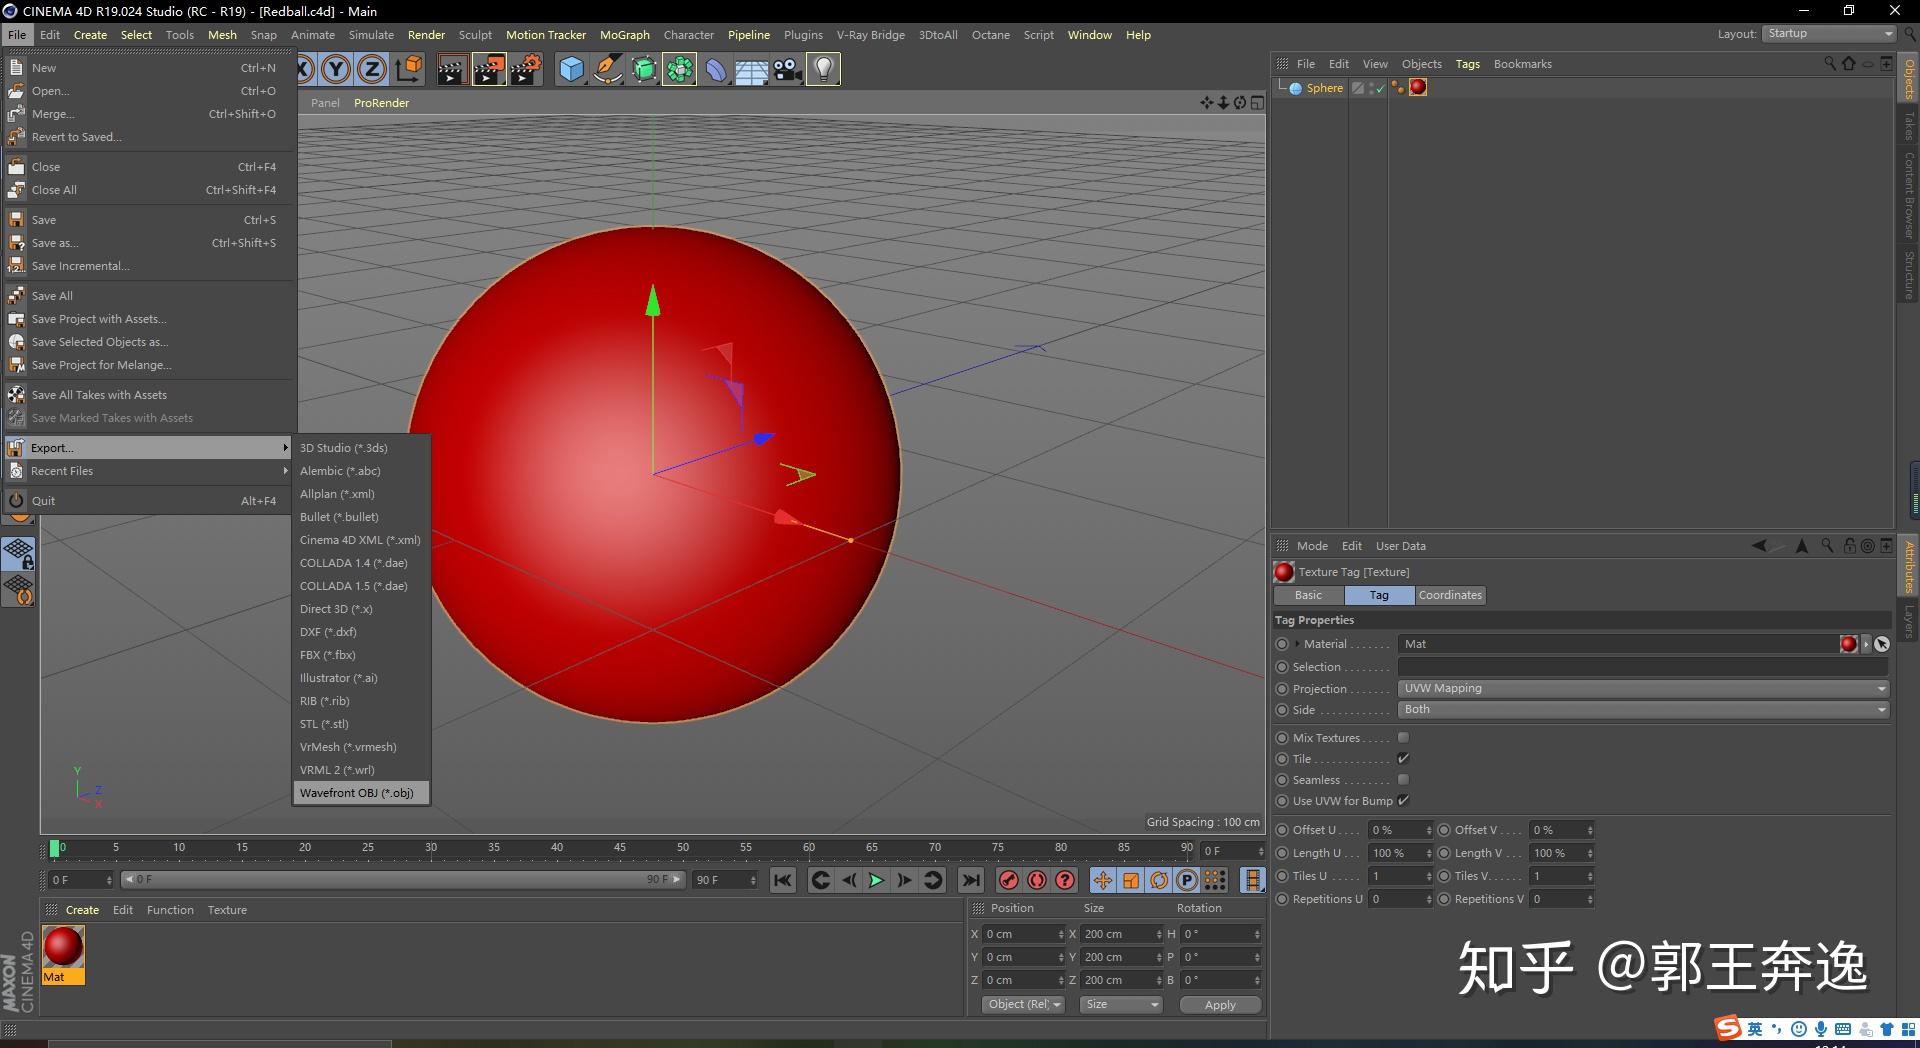Click the Cube primitive icon
Screen dimensions: 1920x1048
coord(571,69)
